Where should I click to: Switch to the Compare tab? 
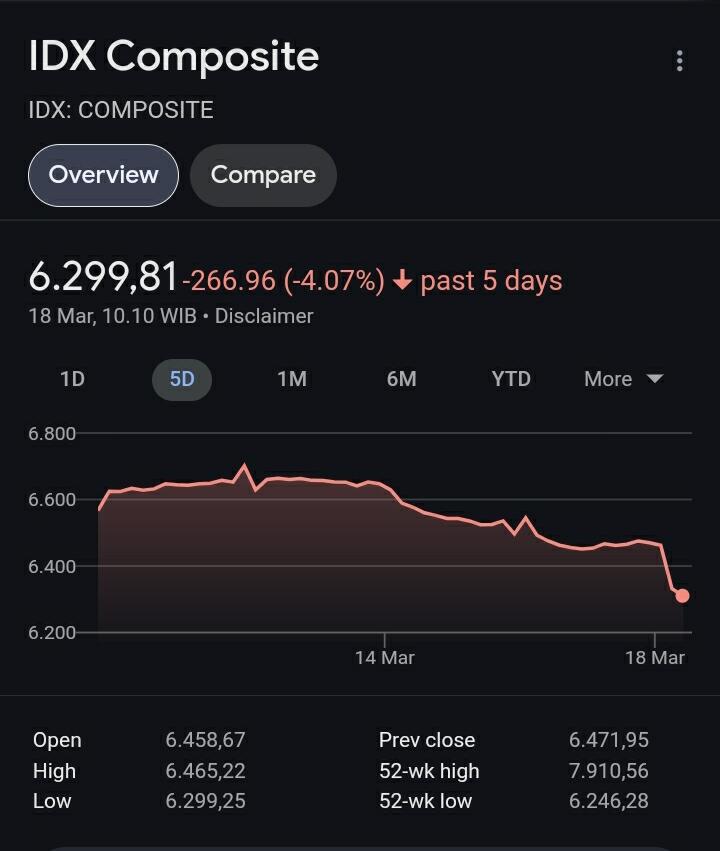(263, 175)
